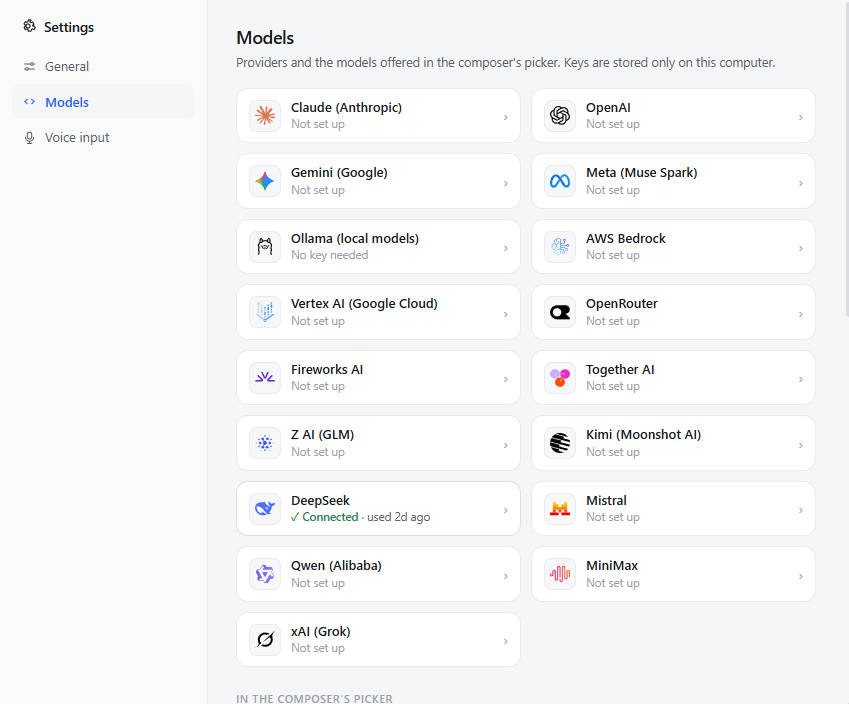Click the MiniMax waveform logo

coord(560,574)
